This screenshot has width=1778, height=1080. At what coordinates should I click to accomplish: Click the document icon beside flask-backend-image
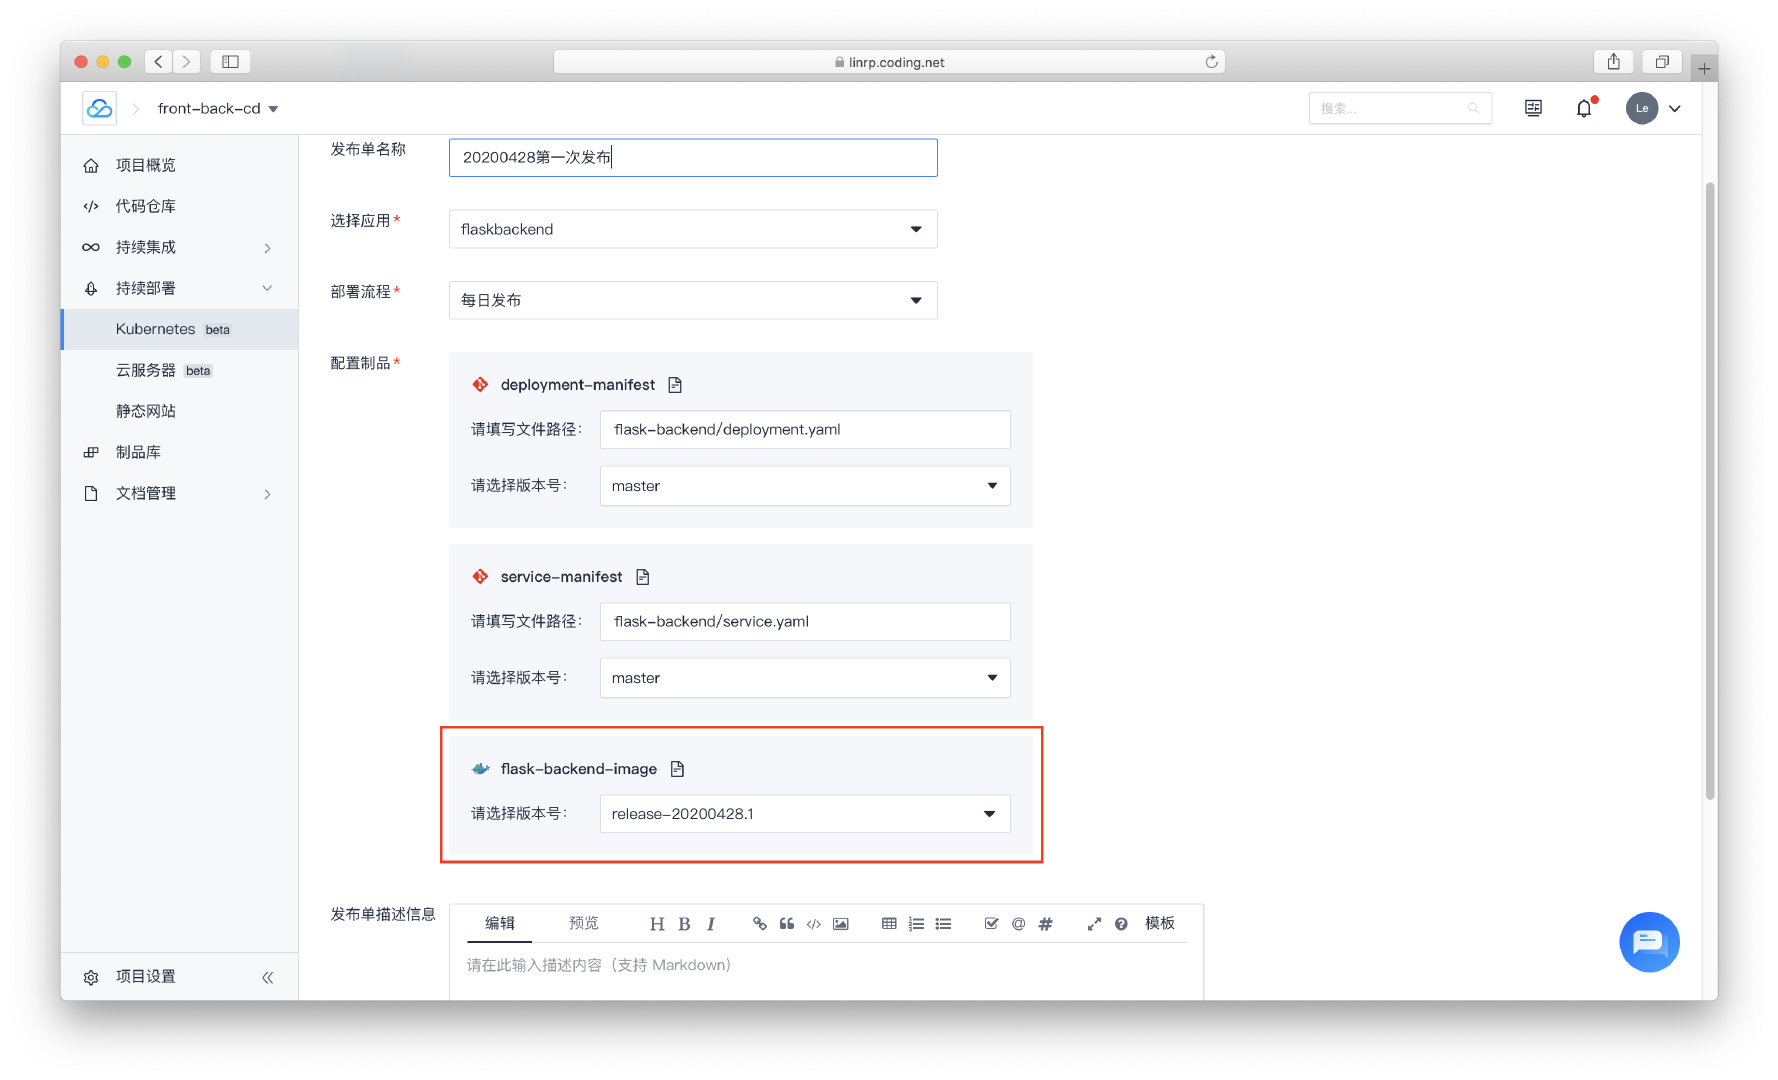[677, 769]
